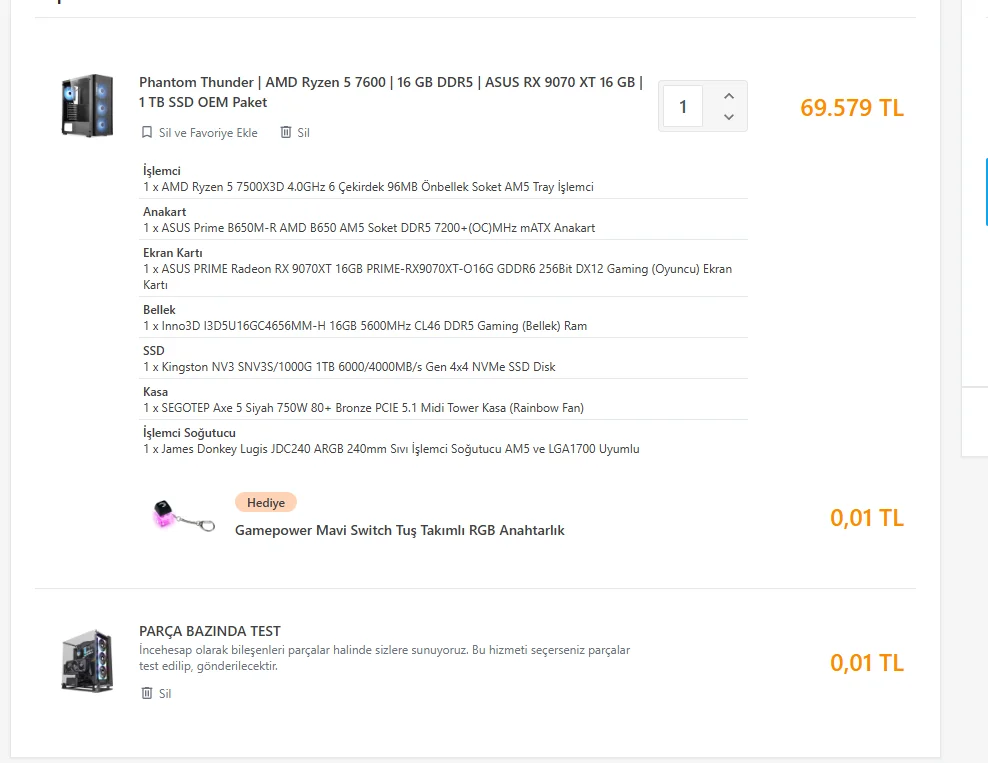This screenshot has width=988, height=763.
Task: Click the Ekran Kartı heading
Action: coord(173,253)
